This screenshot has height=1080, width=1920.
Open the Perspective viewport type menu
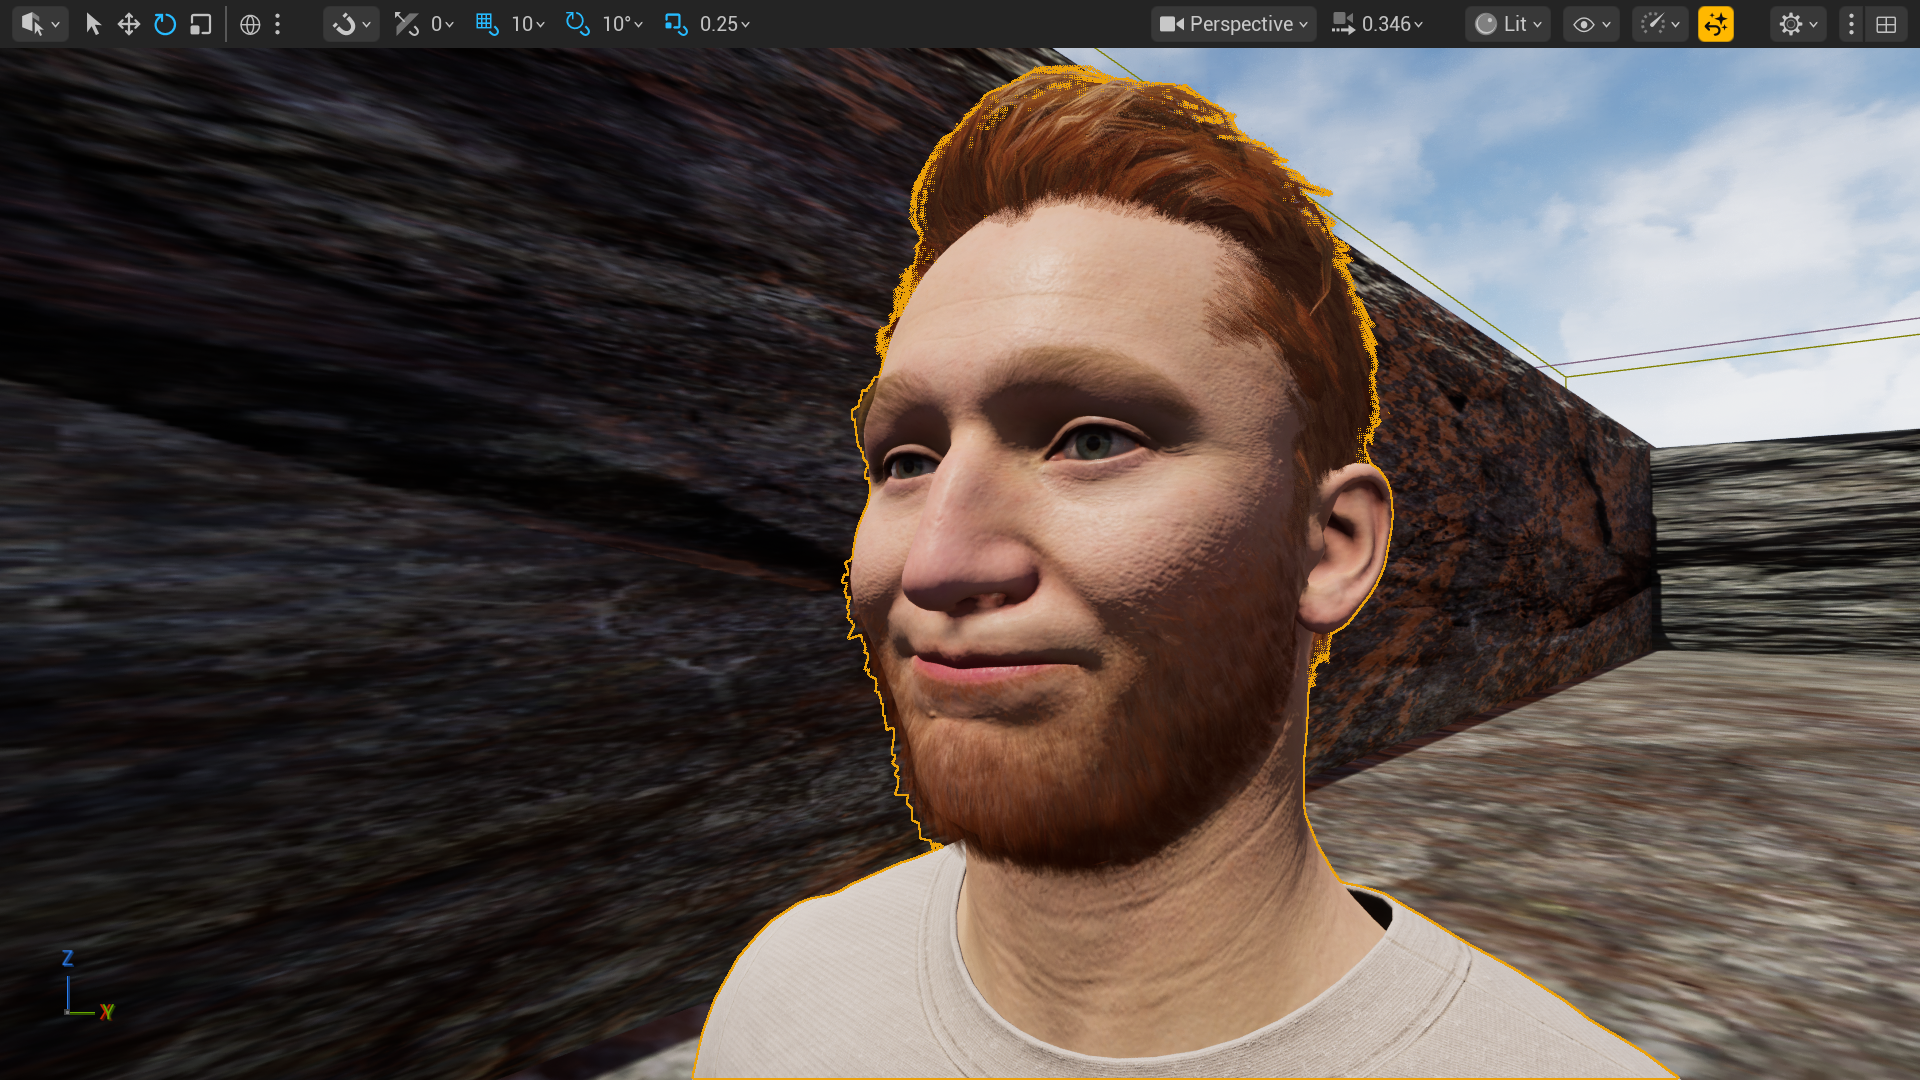pos(1233,24)
